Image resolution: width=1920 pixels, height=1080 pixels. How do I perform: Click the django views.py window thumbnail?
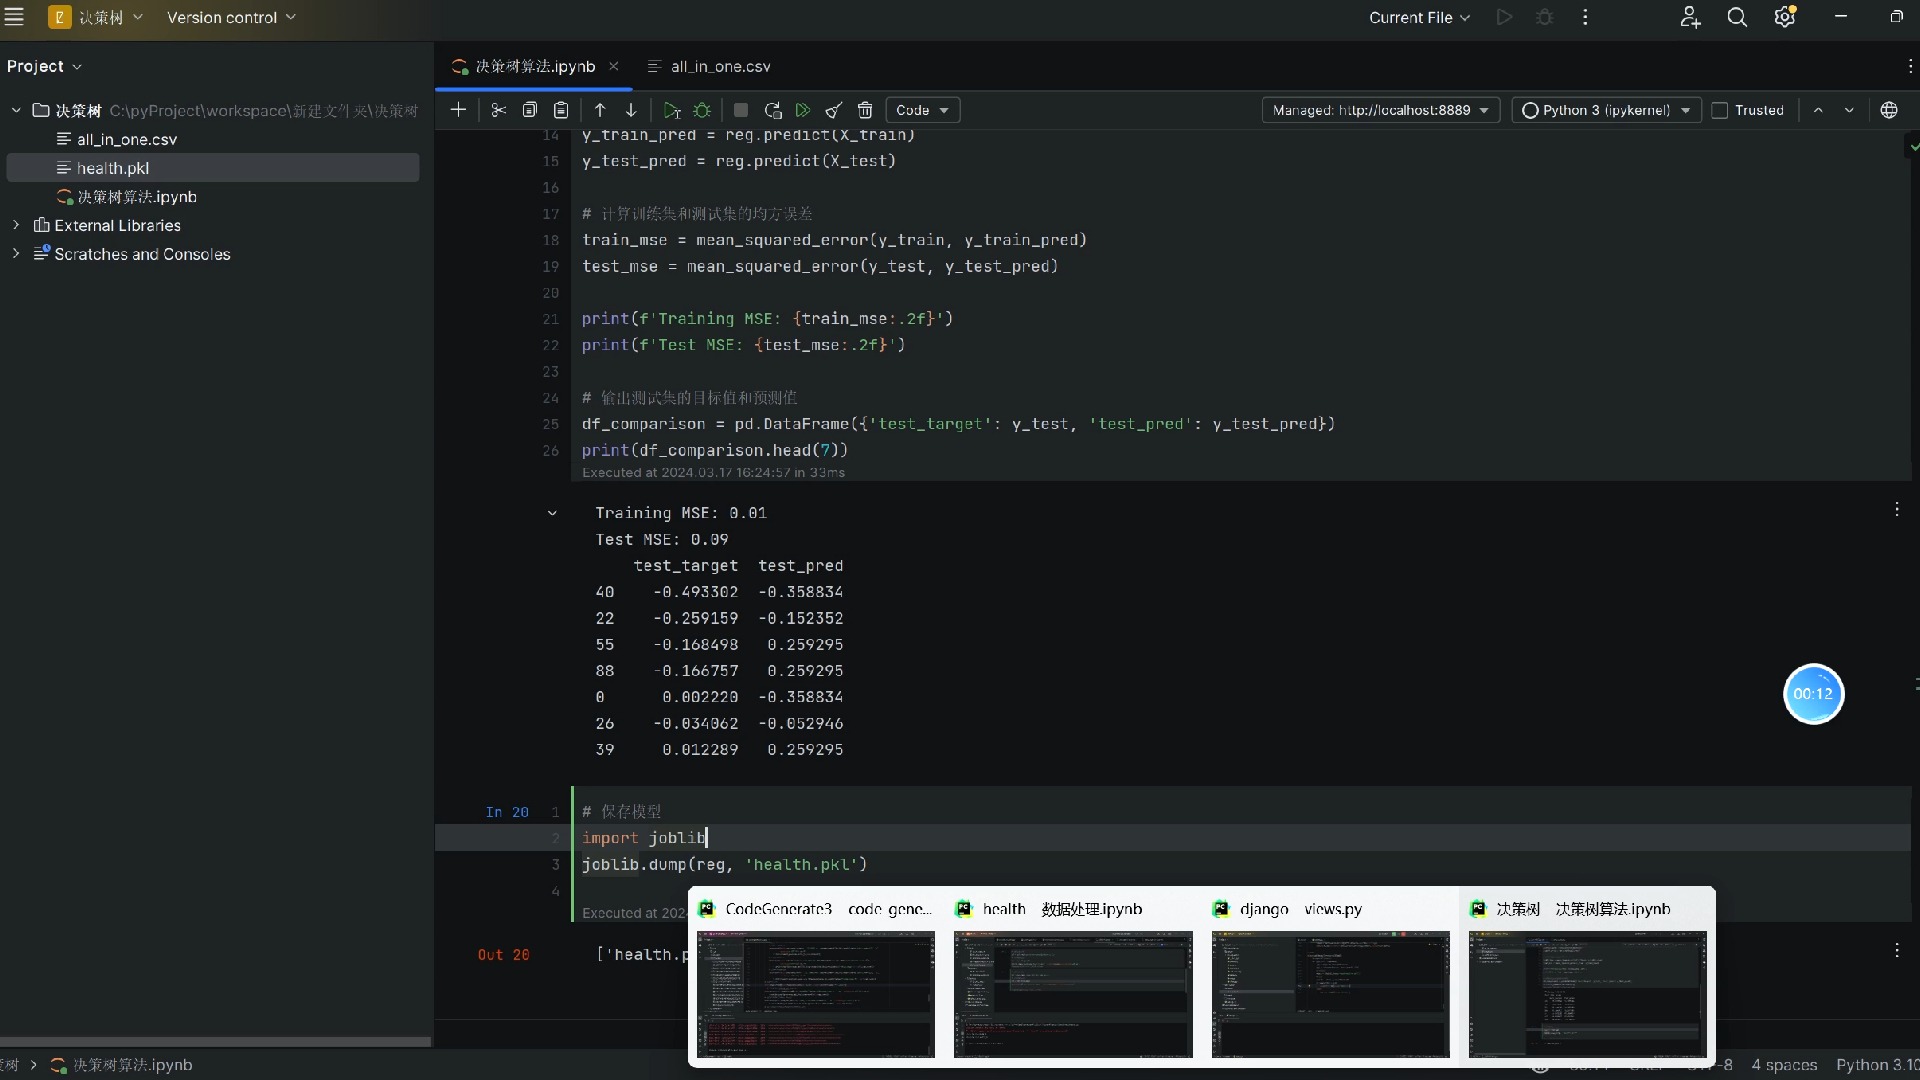point(1330,993)
